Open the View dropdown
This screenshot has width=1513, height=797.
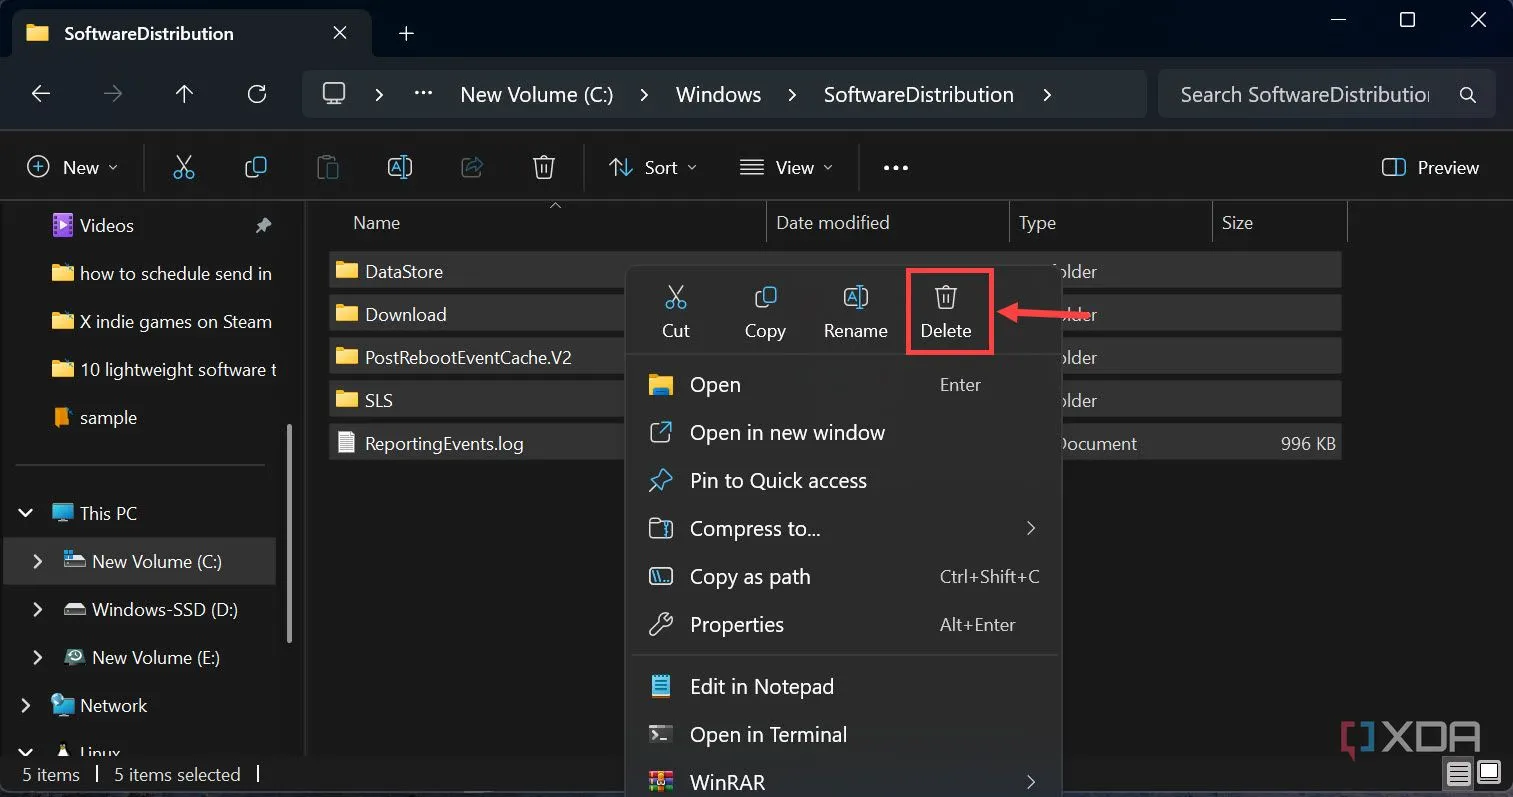(787, 167)
